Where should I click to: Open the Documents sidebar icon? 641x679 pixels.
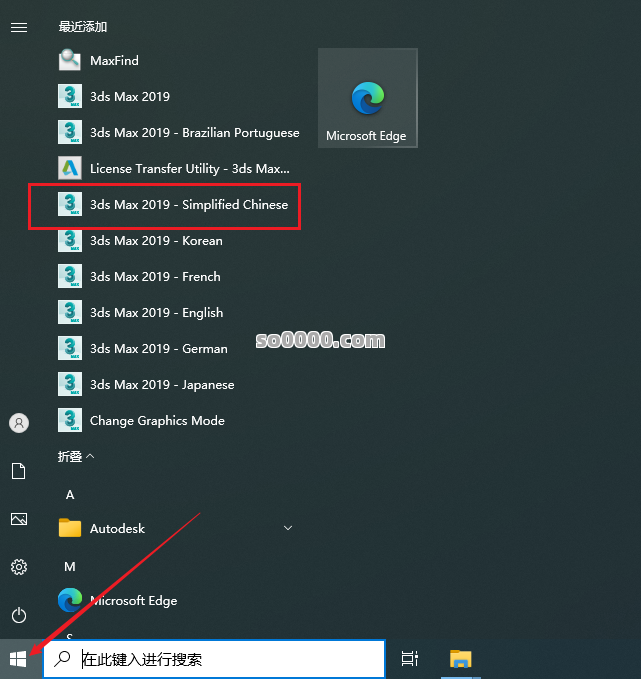pyautogui.click(x=18, y=471)
